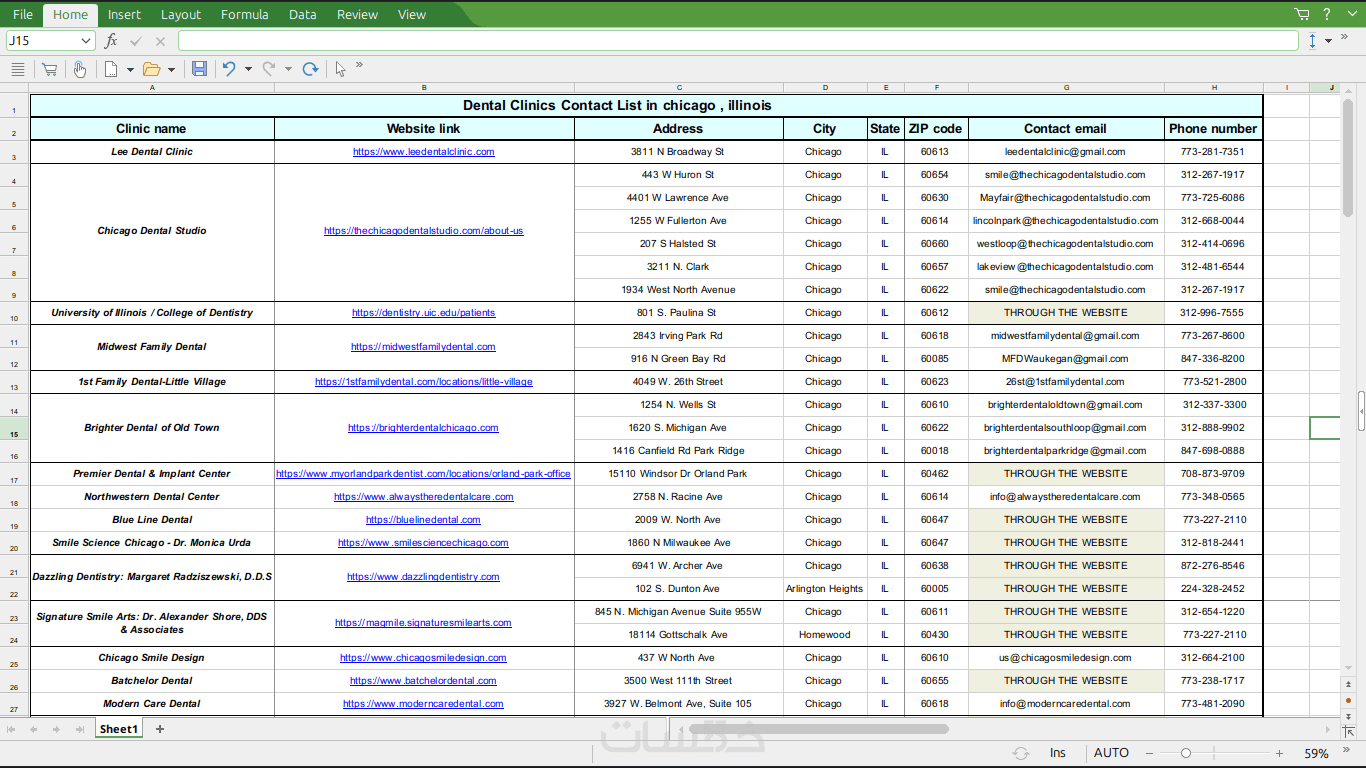1366x768 pixels.
Task: Open the Undo history dropdown arrow
Action: pyautogui.click(x=248, y=70)
